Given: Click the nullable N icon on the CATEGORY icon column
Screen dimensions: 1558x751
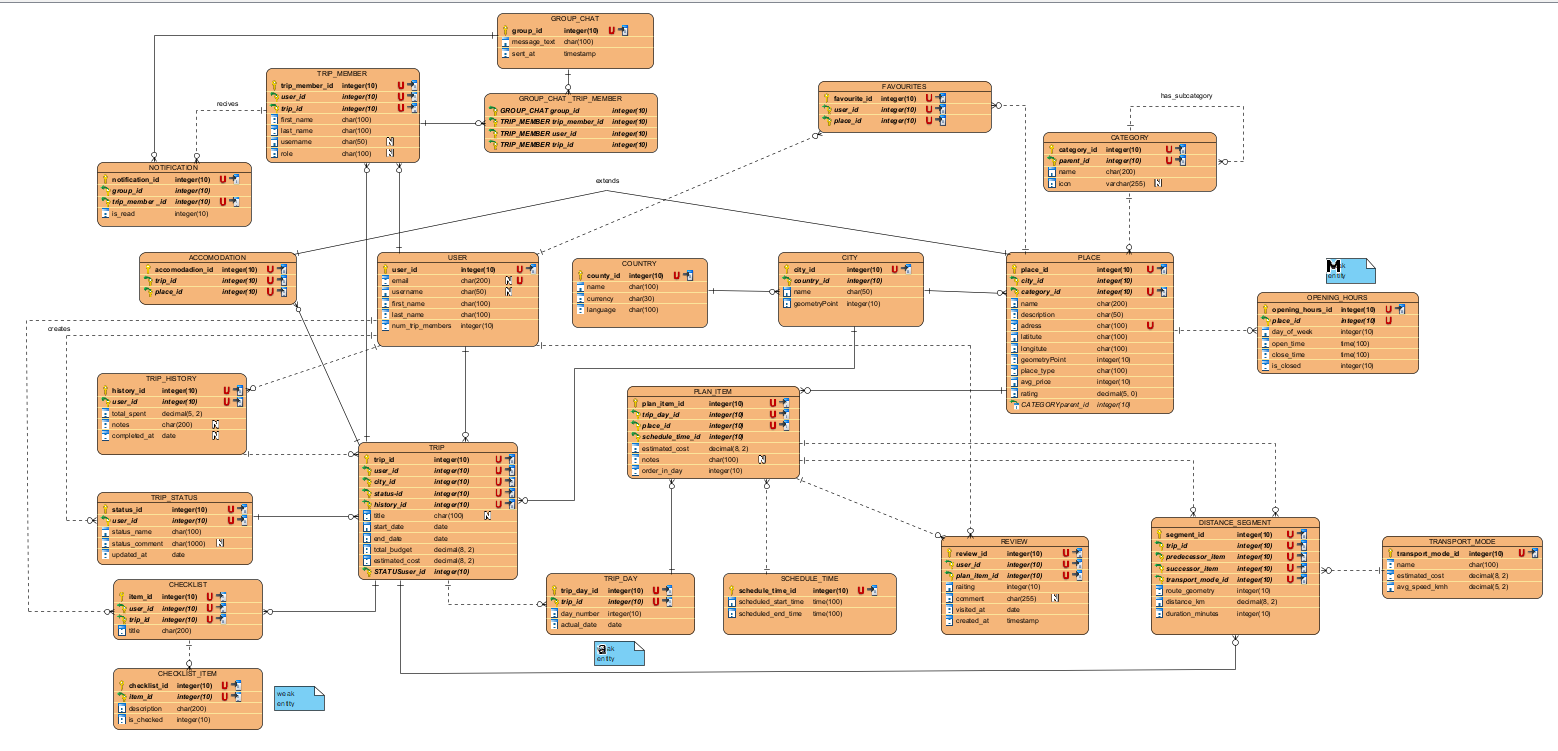Looking at the screenshot, I should (1158, 183).
